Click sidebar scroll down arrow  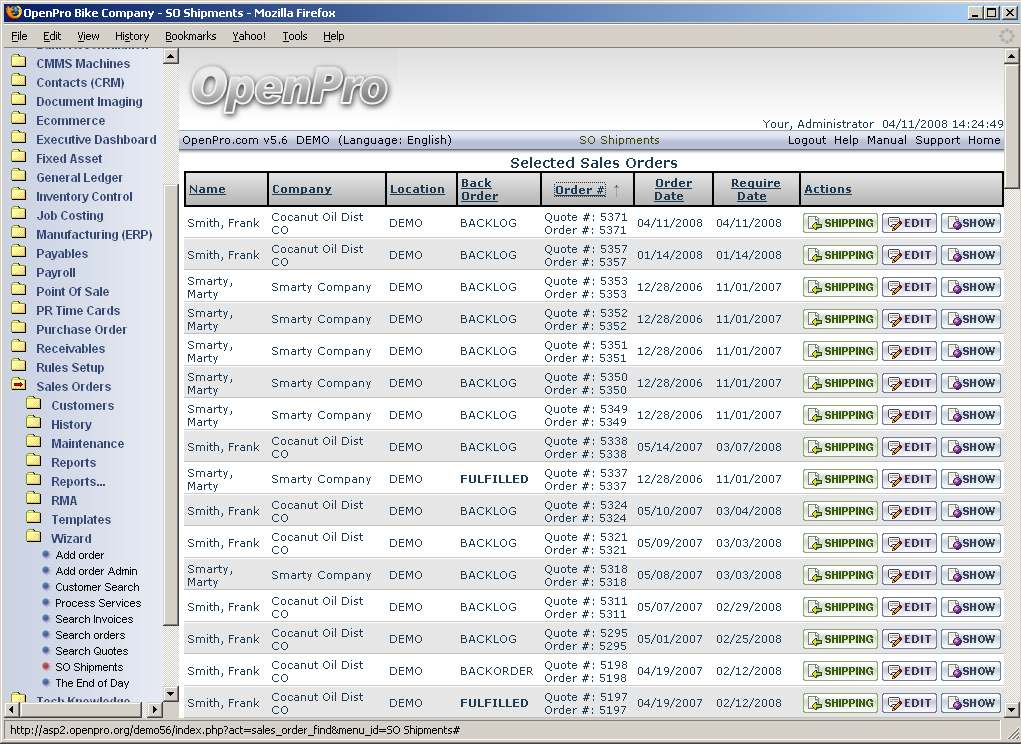tap(170, 693)
